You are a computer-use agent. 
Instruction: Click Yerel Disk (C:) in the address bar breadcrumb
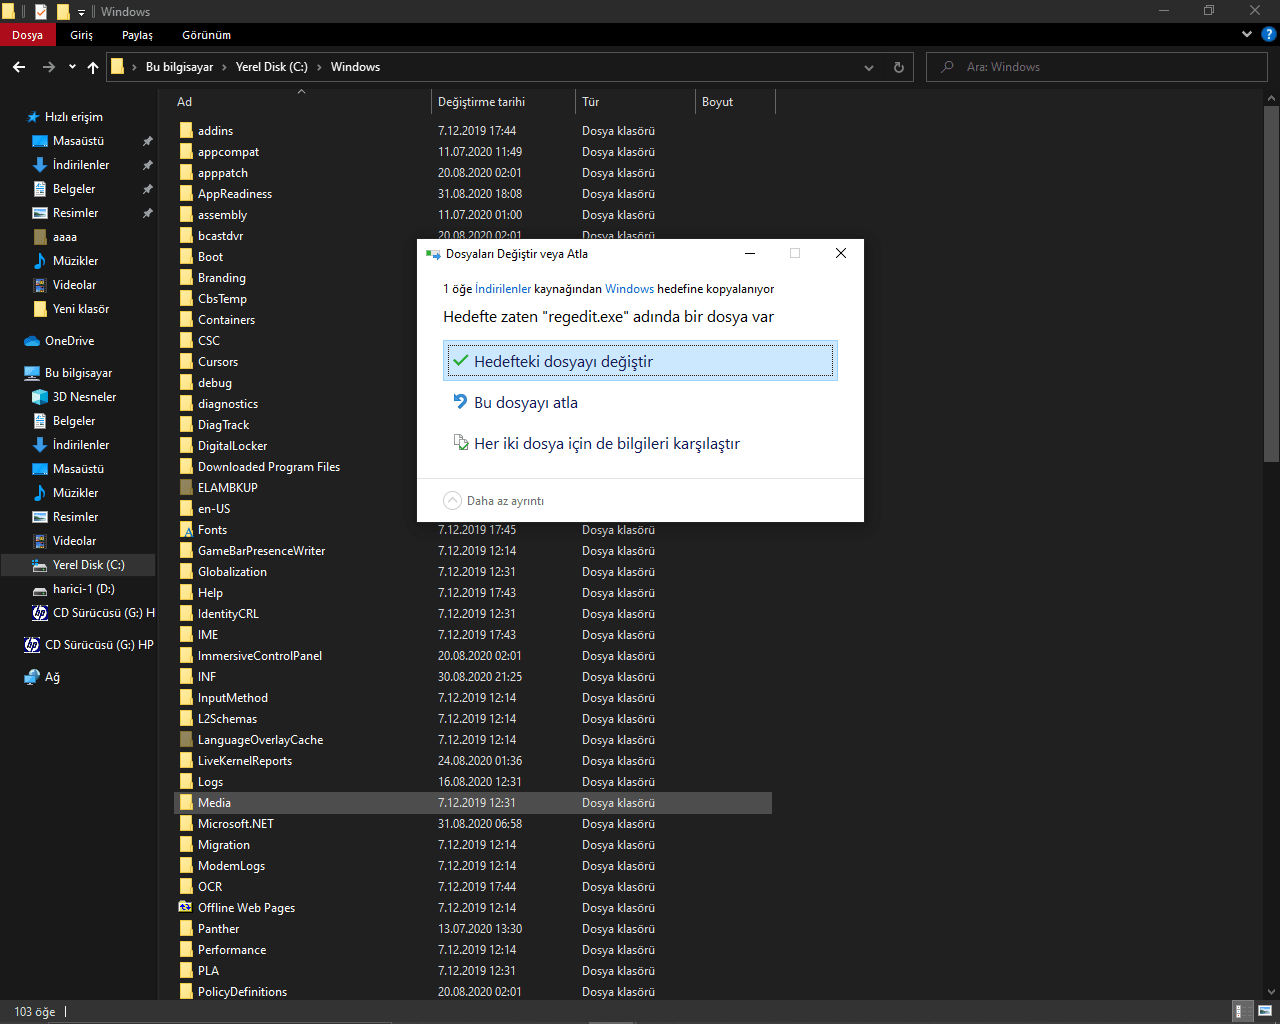point(272,67)
